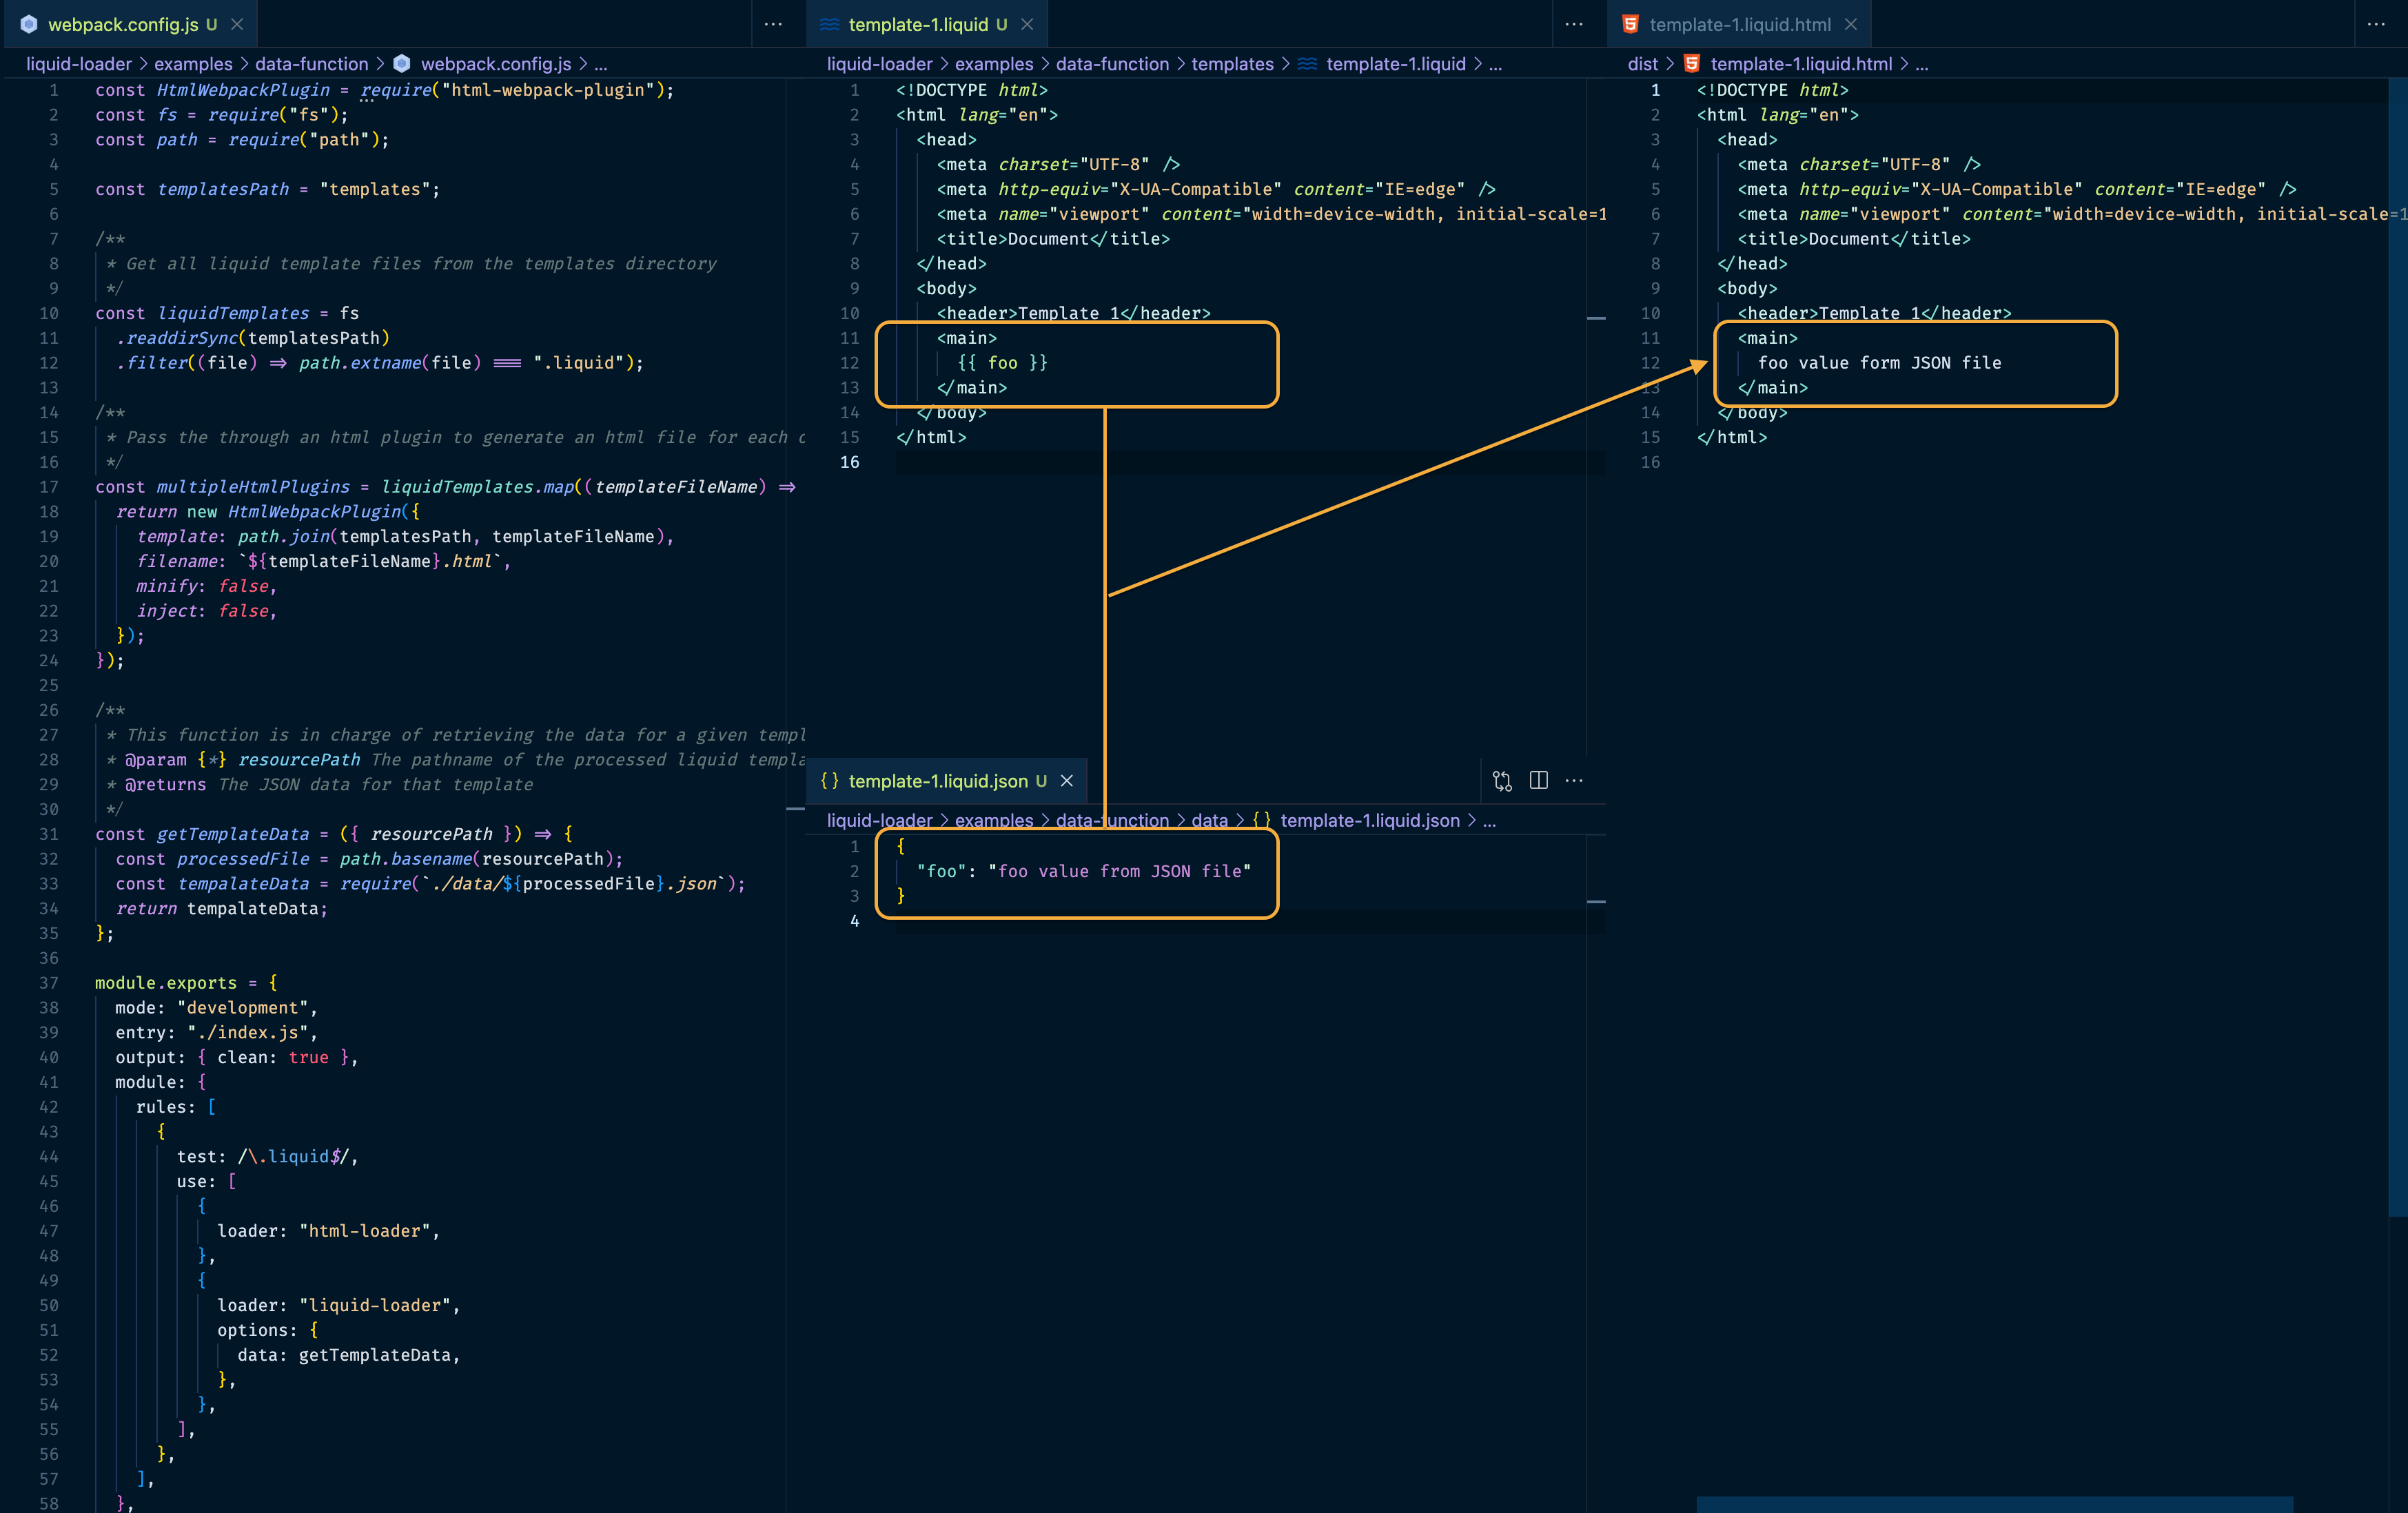Click 'examples' breadcrumb in webpack editor
2408x1513 pixels.
[x=193, y=64]
